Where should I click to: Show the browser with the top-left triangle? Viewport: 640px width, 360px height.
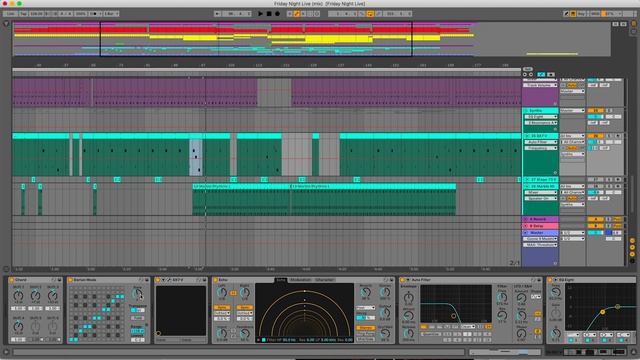6,24
